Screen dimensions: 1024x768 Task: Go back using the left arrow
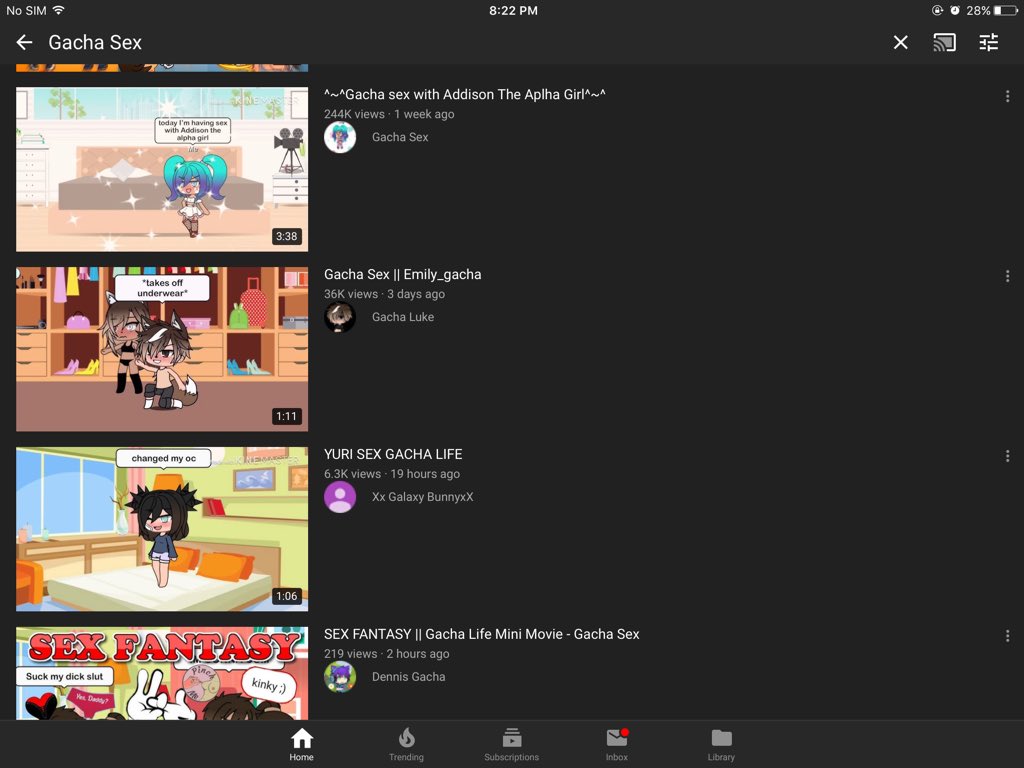[x=24, y=42]
